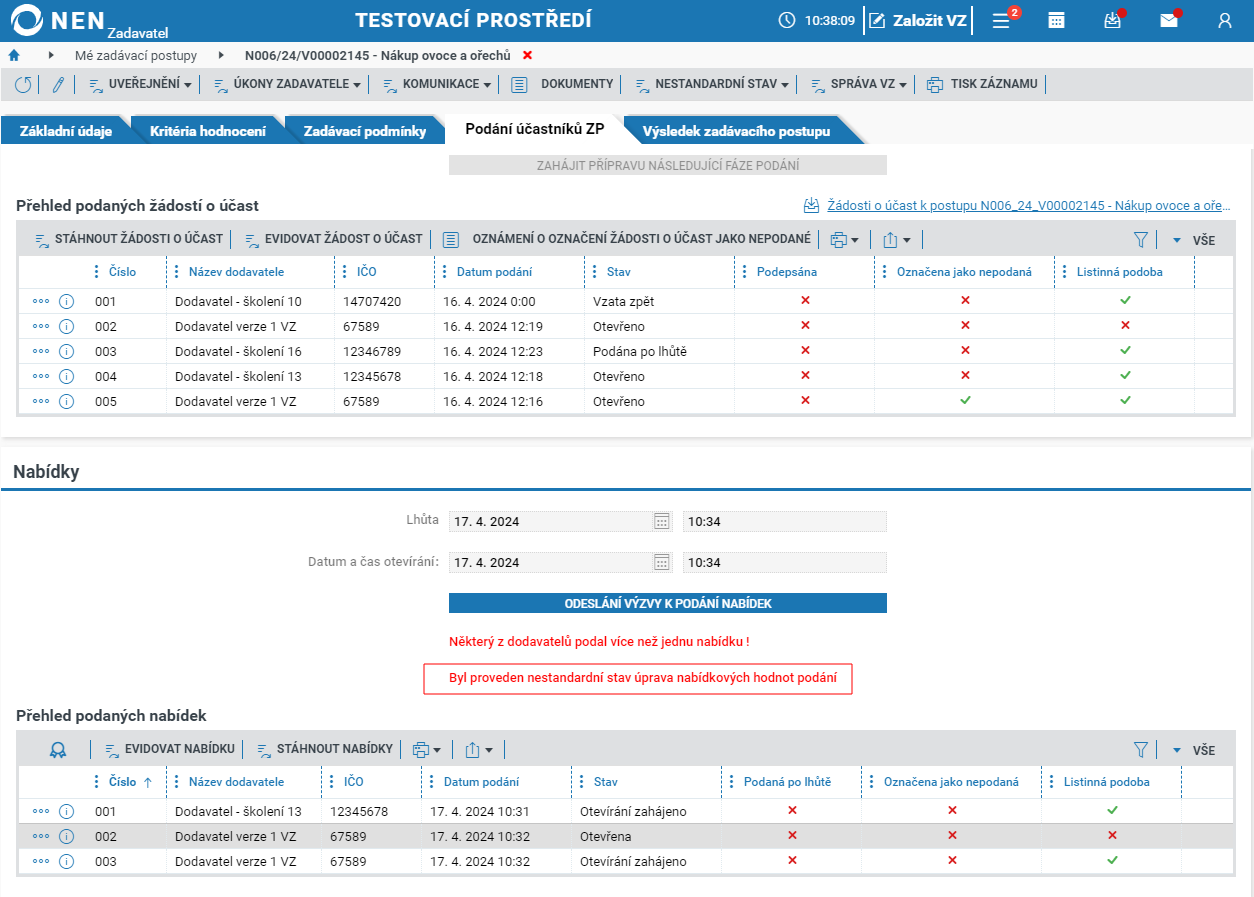Click the pencil edit icon

58,85
